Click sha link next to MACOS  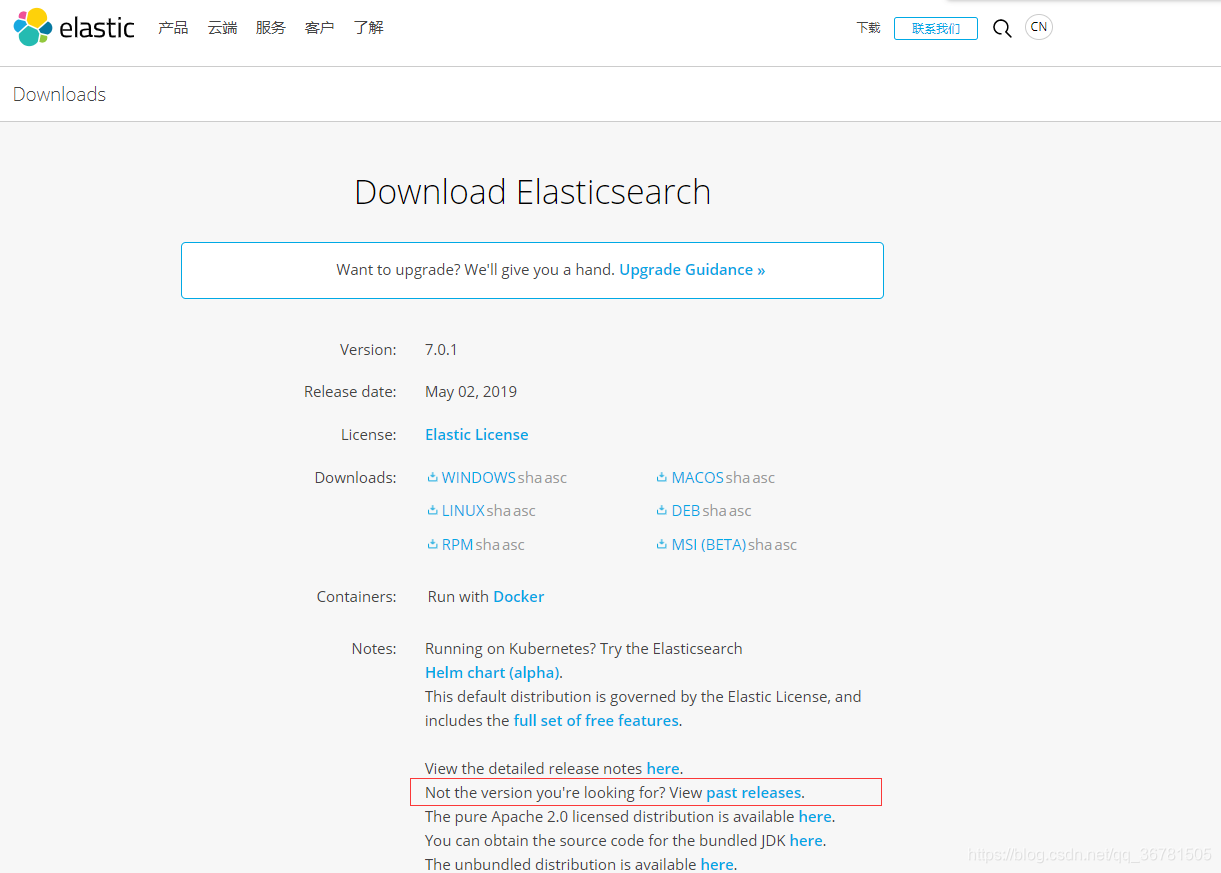pyautogui.click(x=738, y=478)
